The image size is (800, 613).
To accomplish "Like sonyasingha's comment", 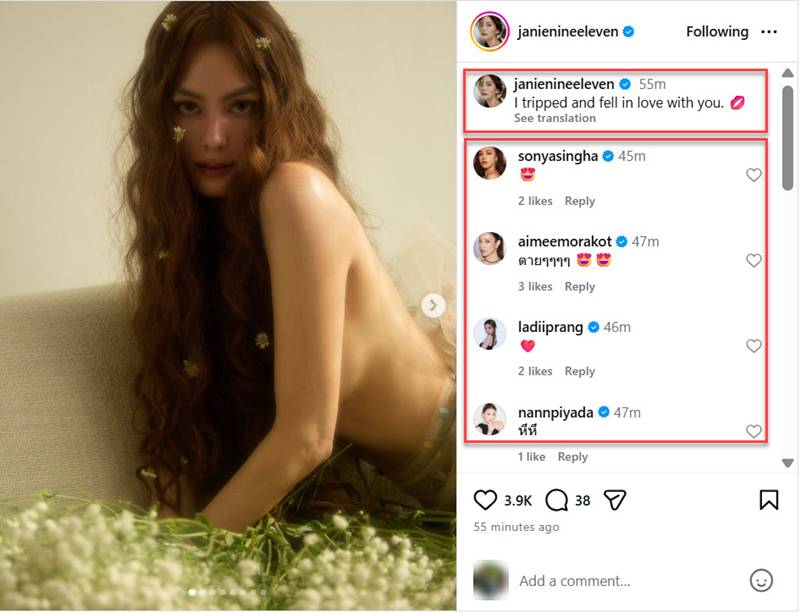I will pyautogui.click(x=754, y=175).
